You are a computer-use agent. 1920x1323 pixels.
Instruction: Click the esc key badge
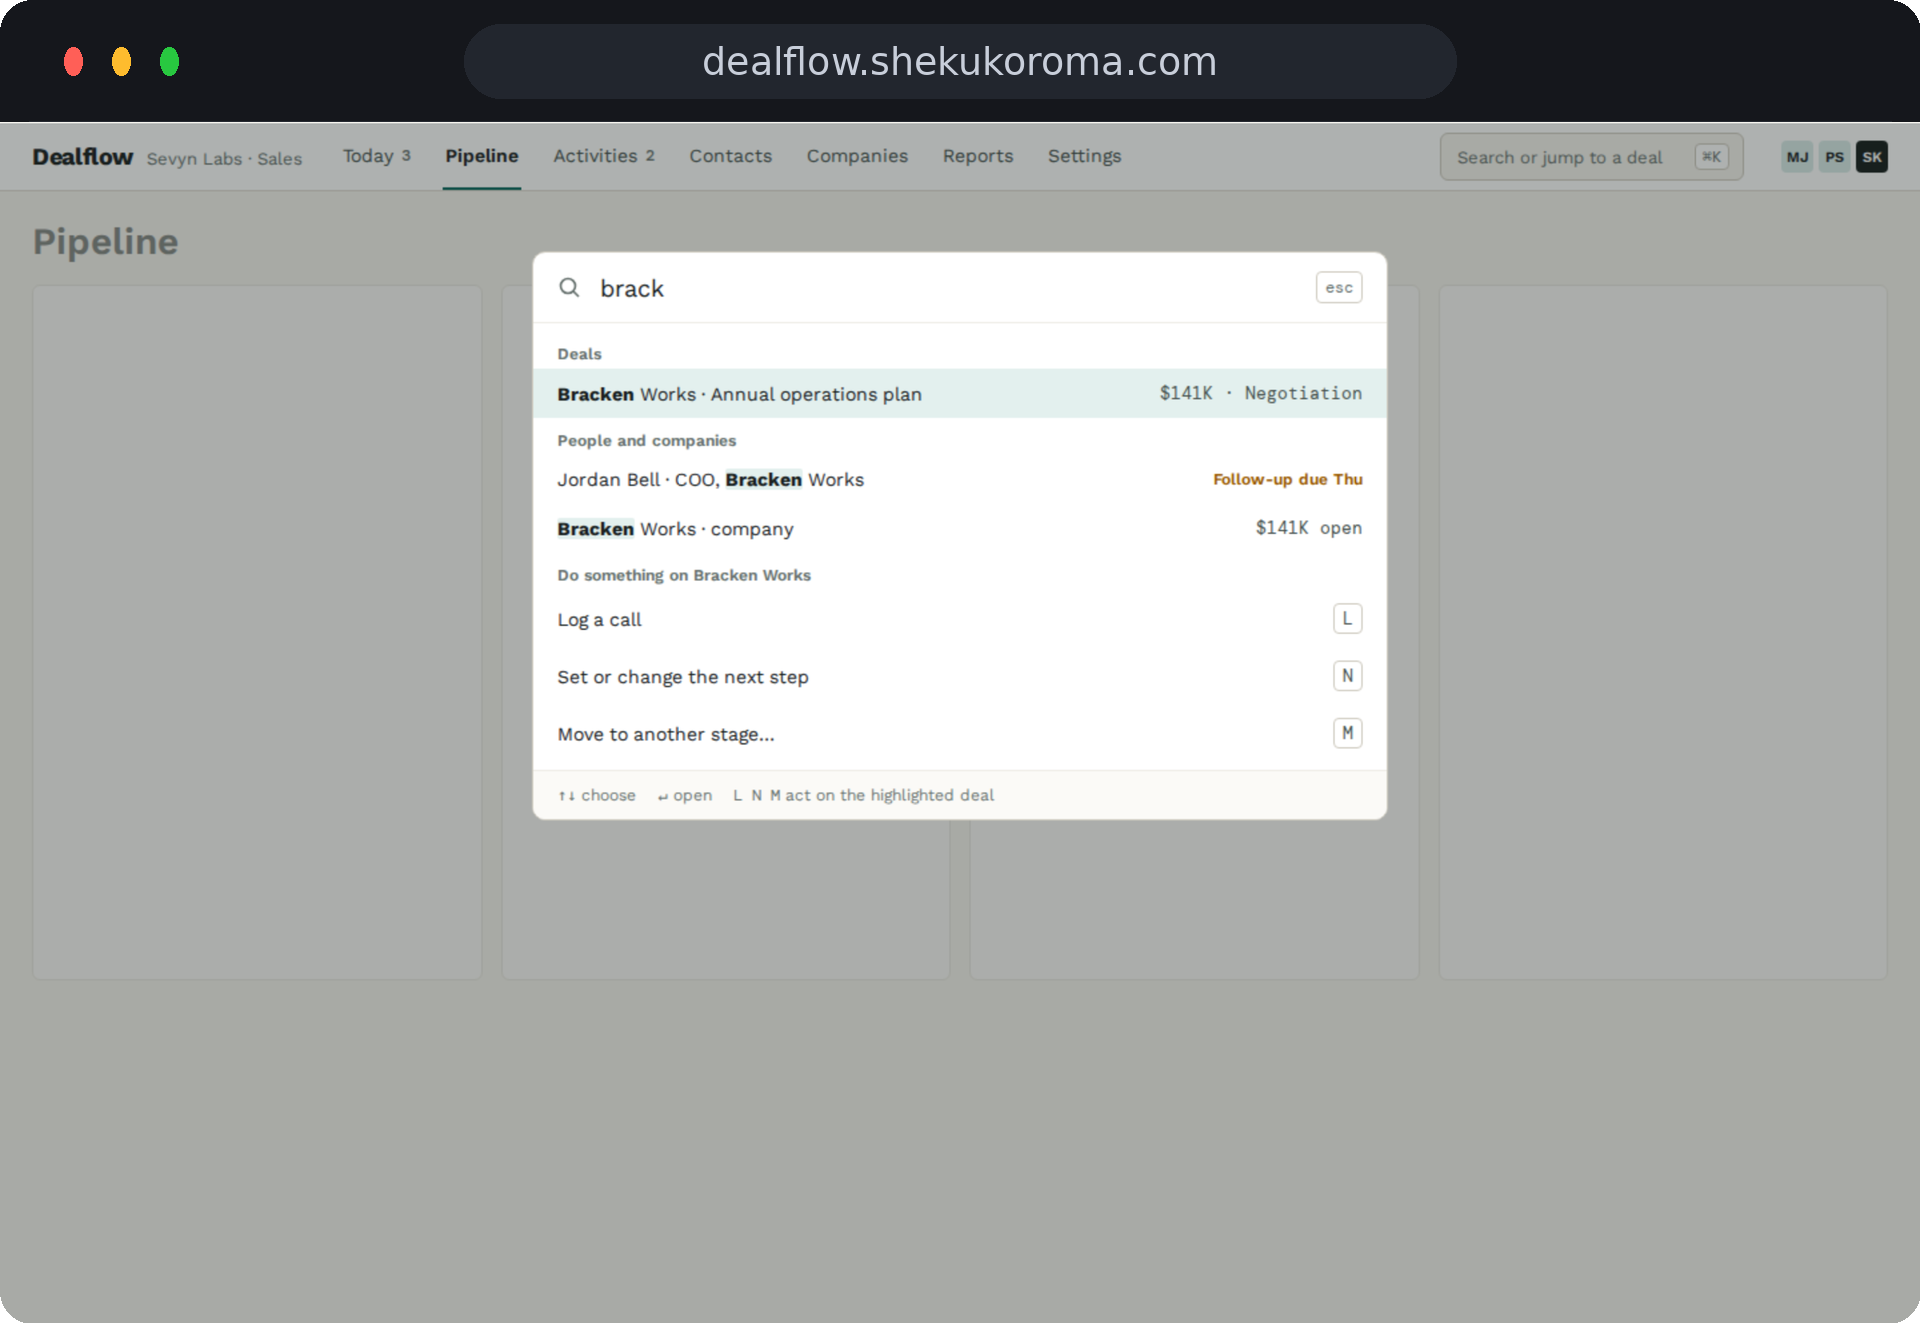tap(1339, 288)
